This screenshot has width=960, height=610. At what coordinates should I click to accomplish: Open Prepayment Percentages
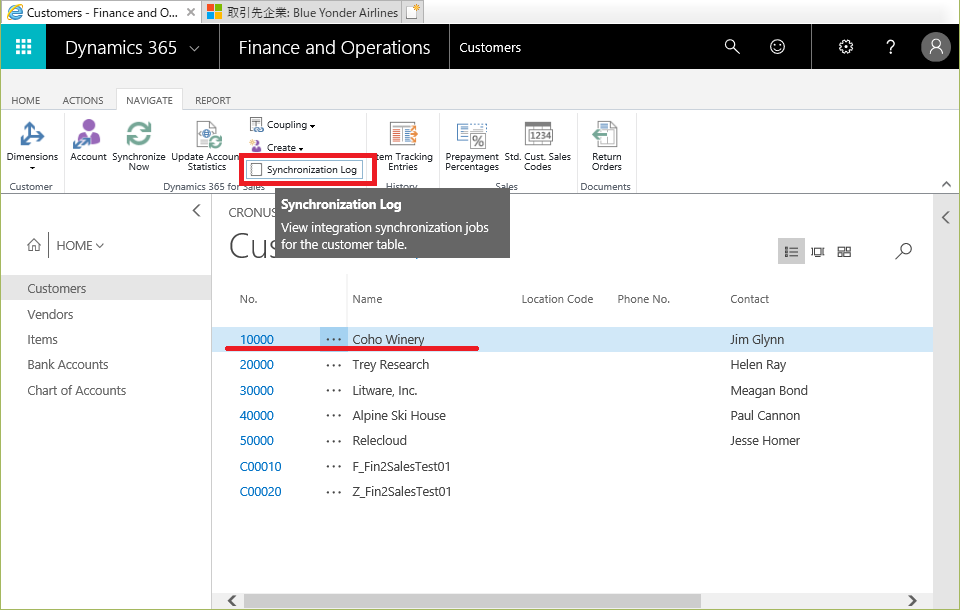(472, 146)
